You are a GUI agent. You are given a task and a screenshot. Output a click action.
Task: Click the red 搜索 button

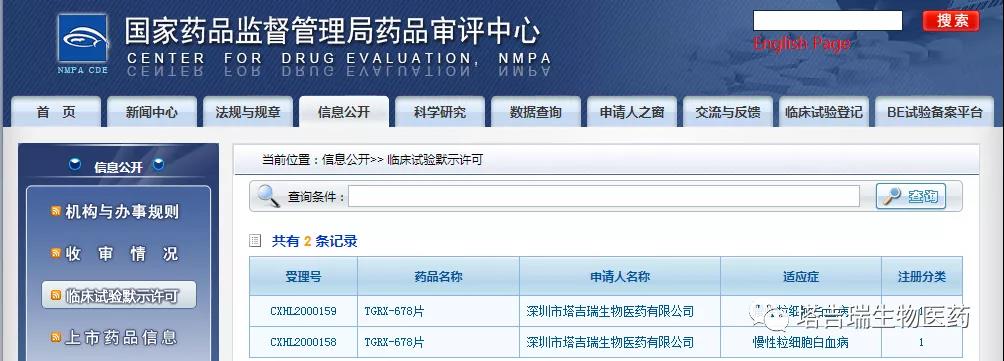951,20
